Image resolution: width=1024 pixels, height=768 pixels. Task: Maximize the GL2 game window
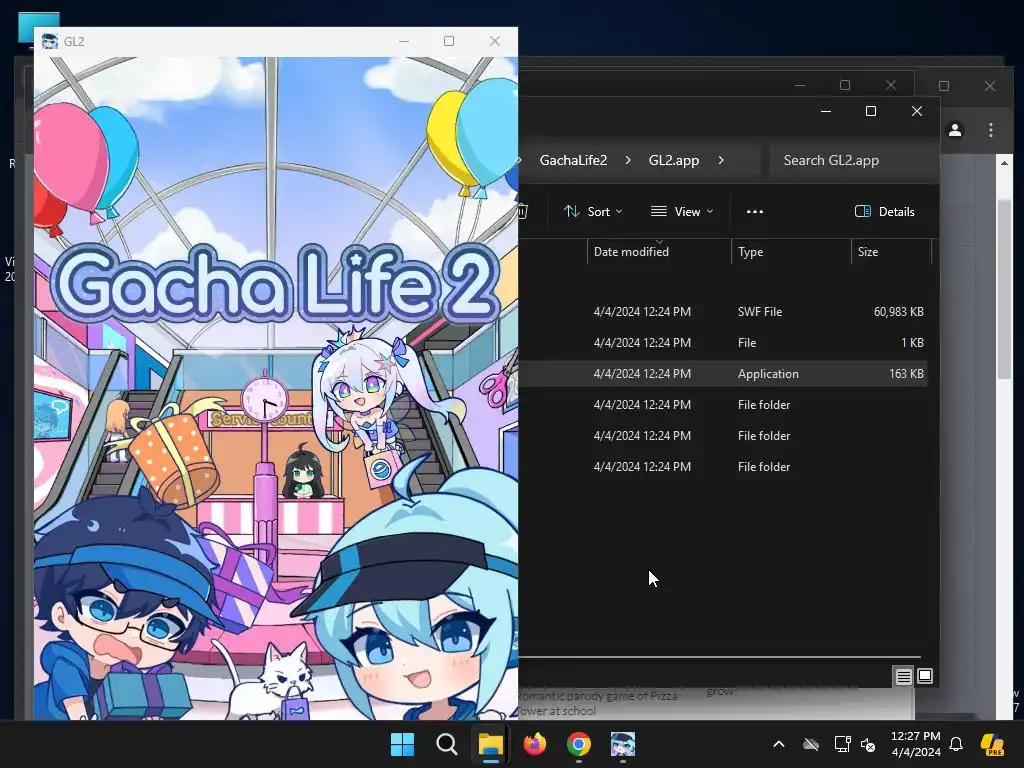pos(449,41)
